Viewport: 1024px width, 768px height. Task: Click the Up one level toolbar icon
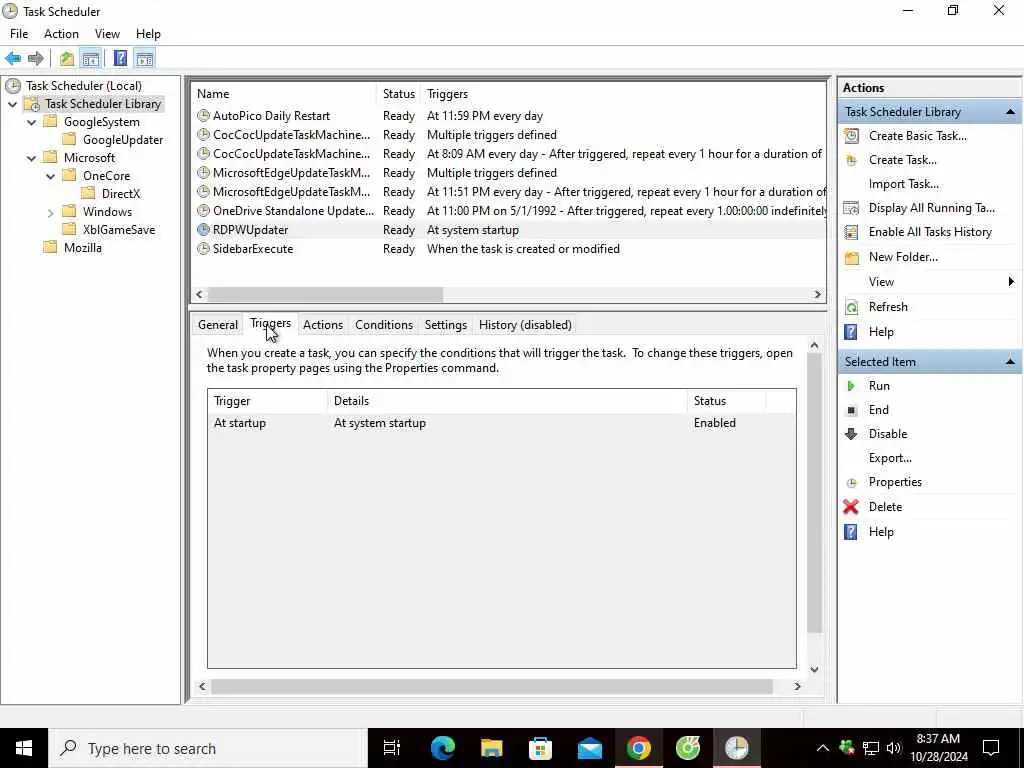click(x=67, y=59)
